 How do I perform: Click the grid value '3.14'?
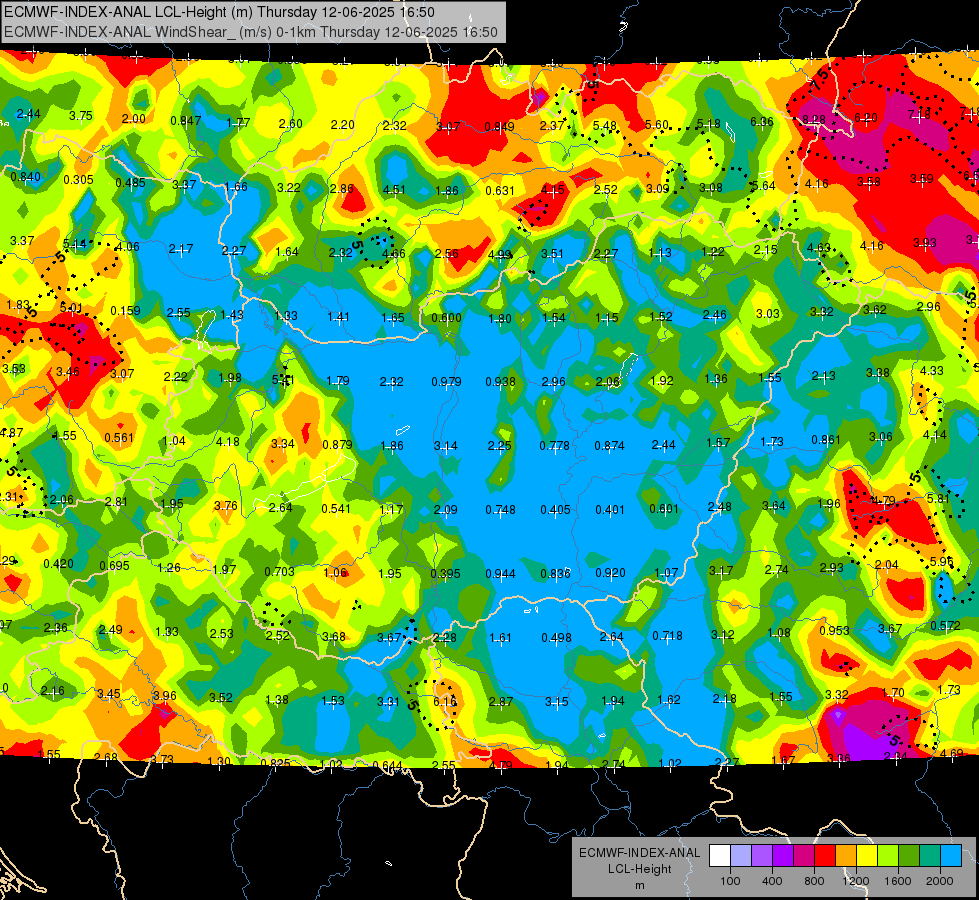click(x=446, y=446)
